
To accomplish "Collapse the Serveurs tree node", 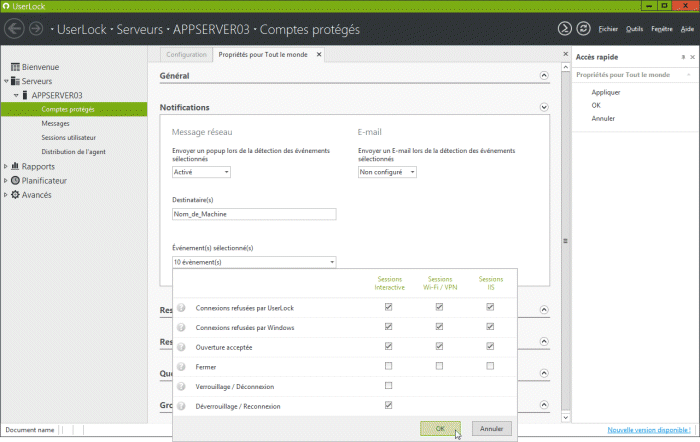I will (6, 81).
